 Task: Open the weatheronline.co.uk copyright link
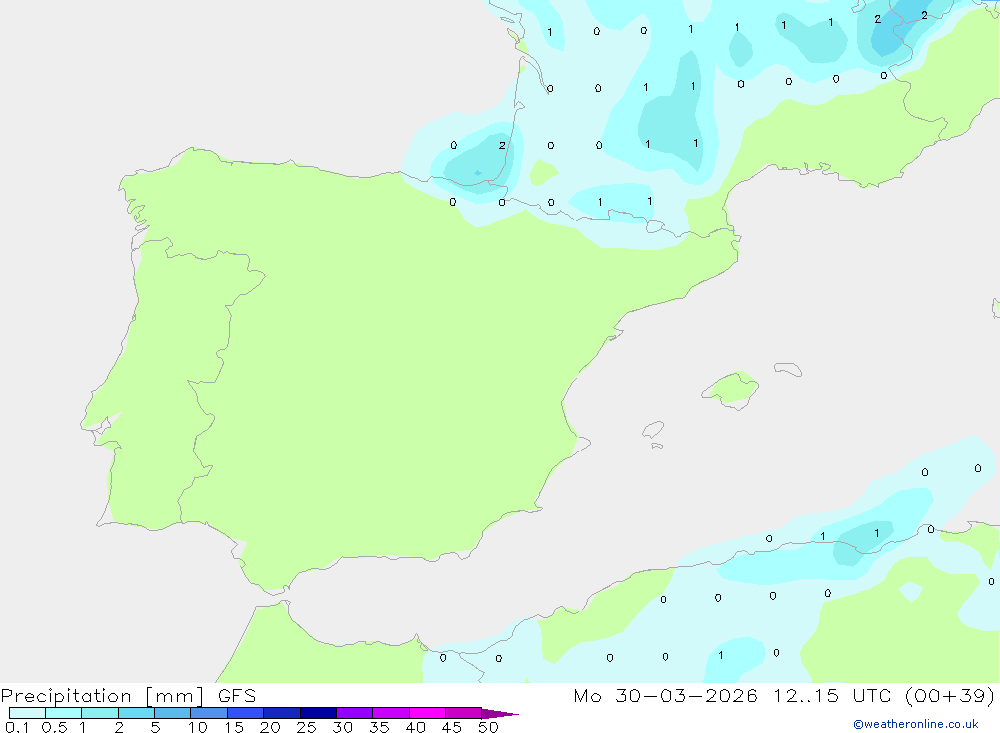point(916,724)
